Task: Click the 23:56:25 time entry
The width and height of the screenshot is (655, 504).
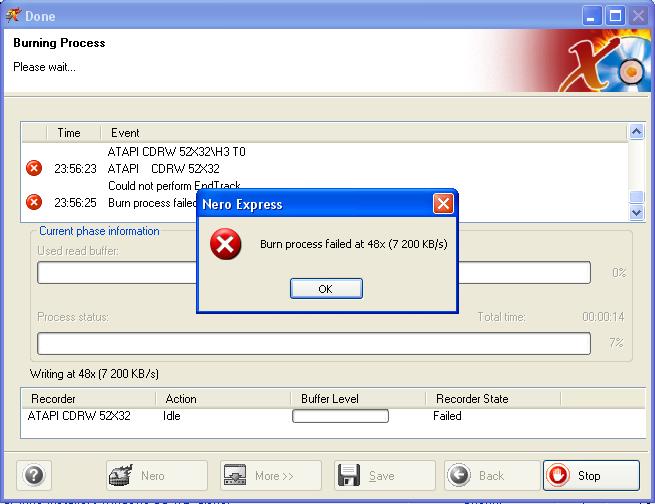Action: (x=75, y=203)
